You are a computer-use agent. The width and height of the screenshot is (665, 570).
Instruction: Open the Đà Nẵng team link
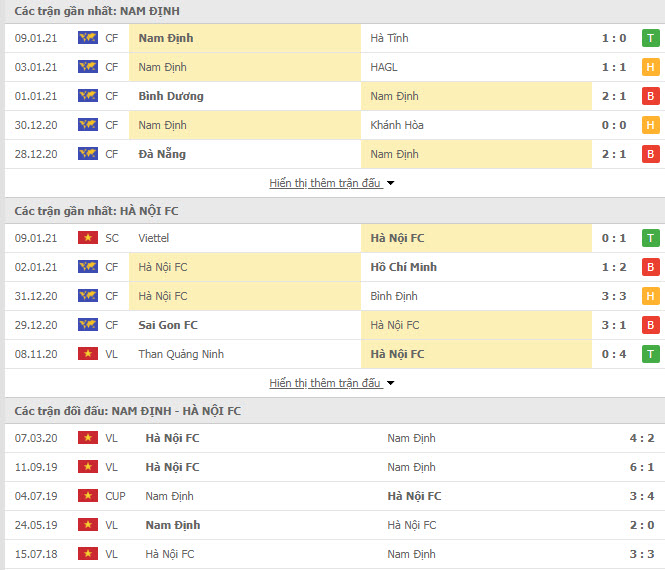click(x=162, y=154)
